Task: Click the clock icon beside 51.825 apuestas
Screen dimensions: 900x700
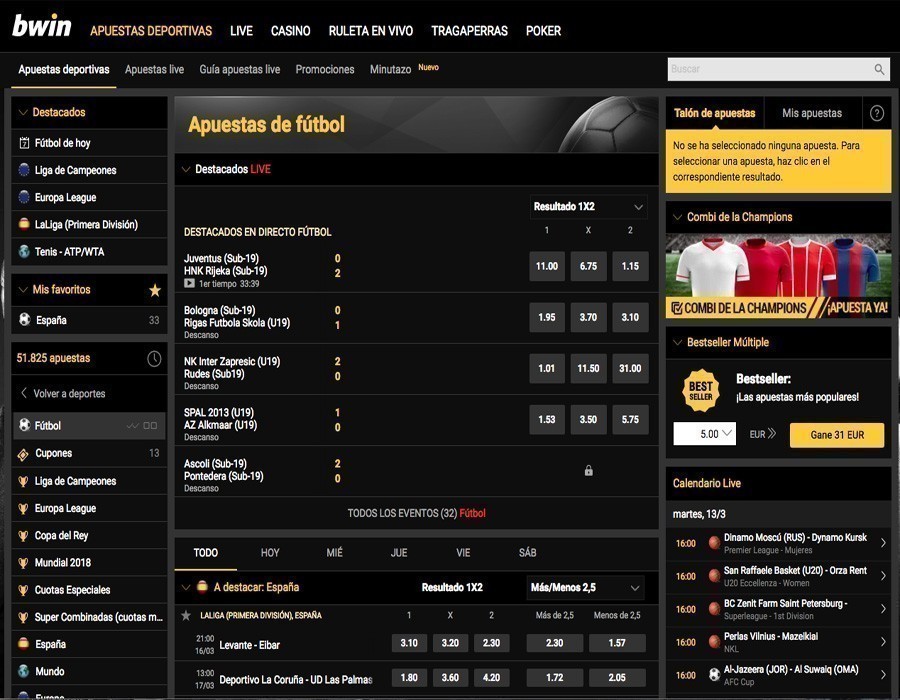Action: click(x=155, y=357)
